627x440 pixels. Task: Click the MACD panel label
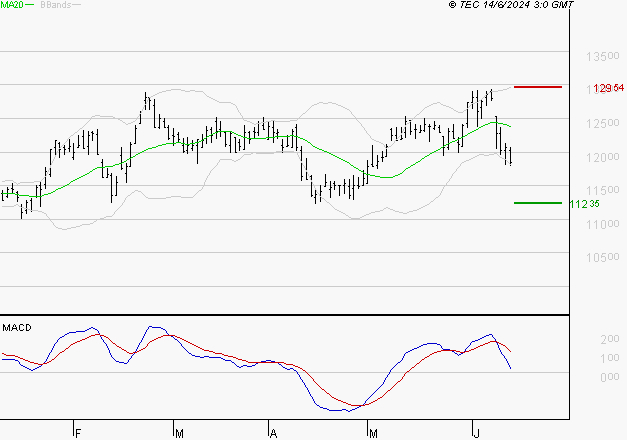pyautogui.click(x=17, y=328)
